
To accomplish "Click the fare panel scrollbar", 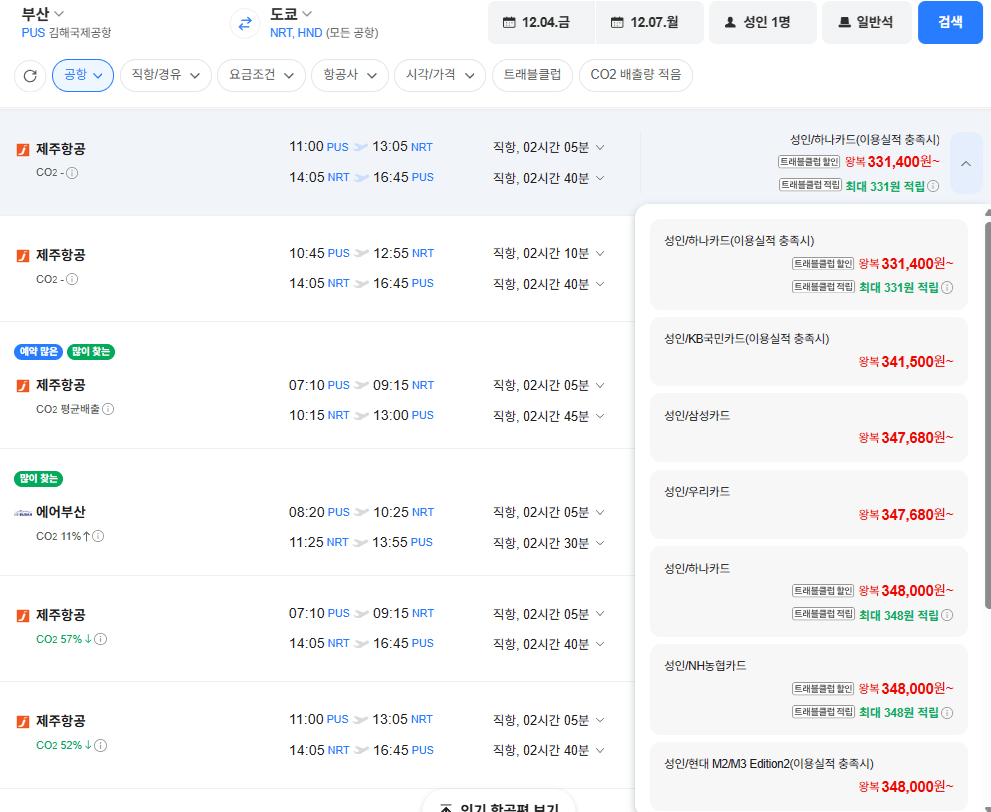I will 987,414.
